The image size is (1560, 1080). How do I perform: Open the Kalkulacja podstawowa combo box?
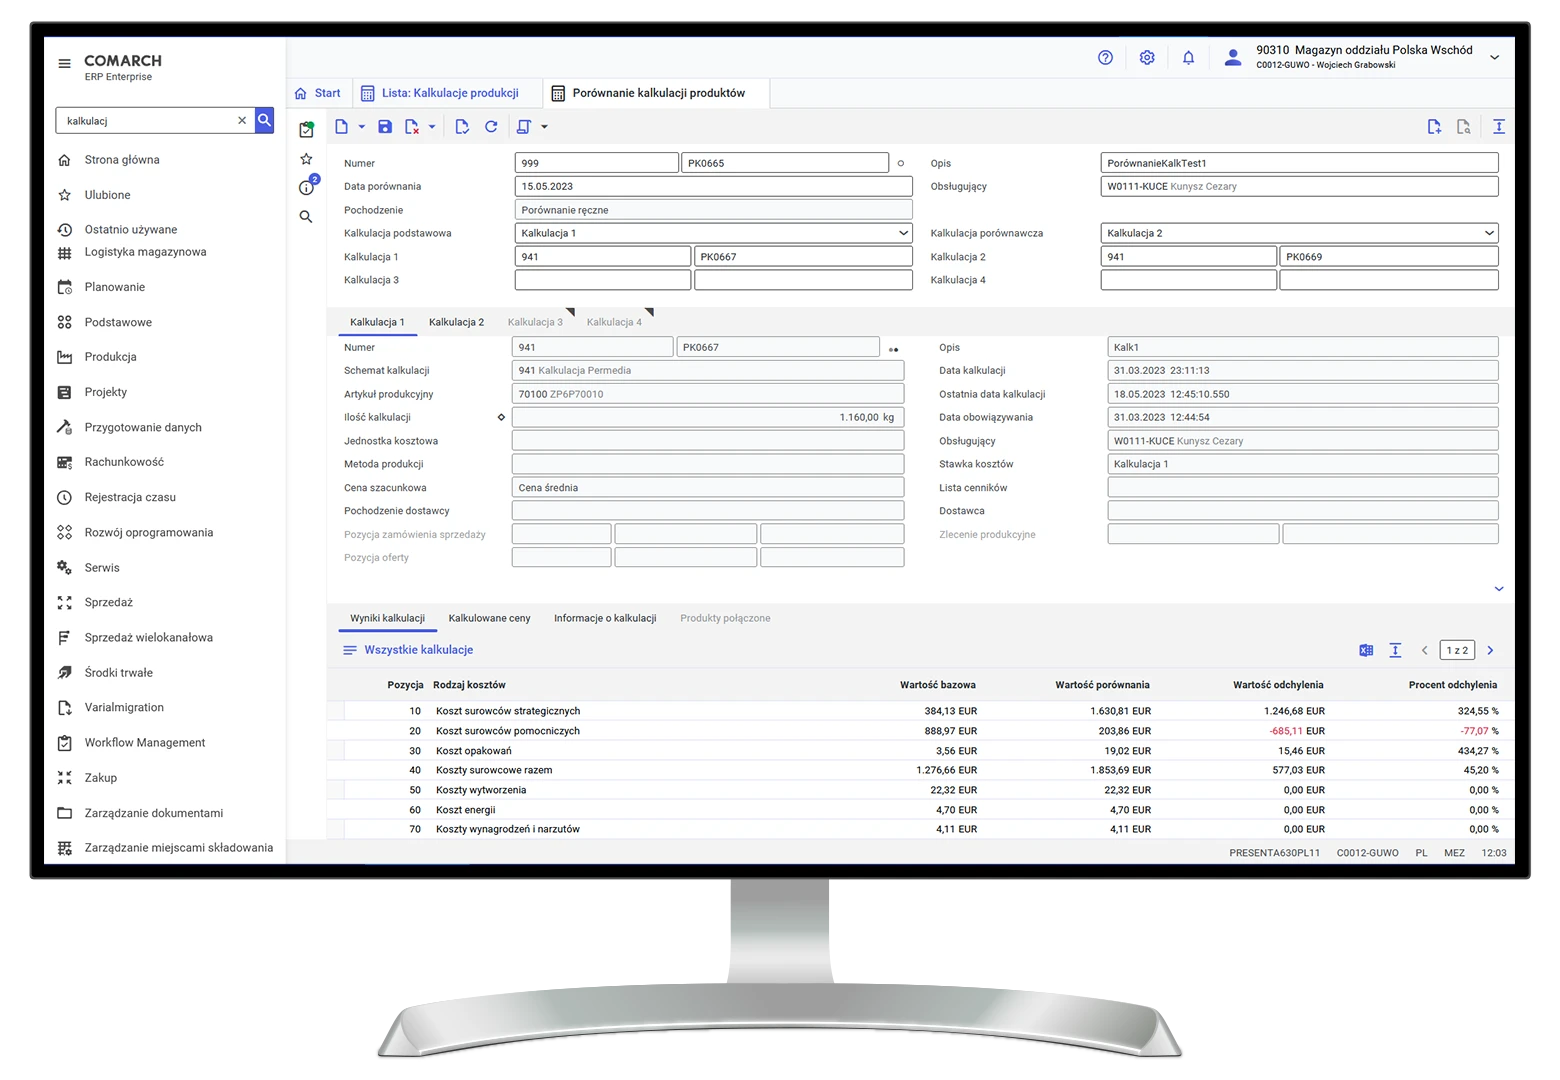click(x=713, y=233)
